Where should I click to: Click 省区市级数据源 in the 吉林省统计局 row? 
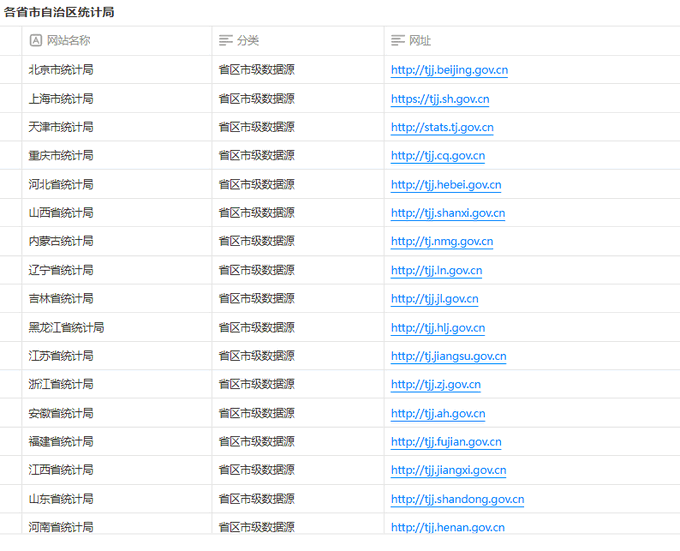tap(257, 299)
